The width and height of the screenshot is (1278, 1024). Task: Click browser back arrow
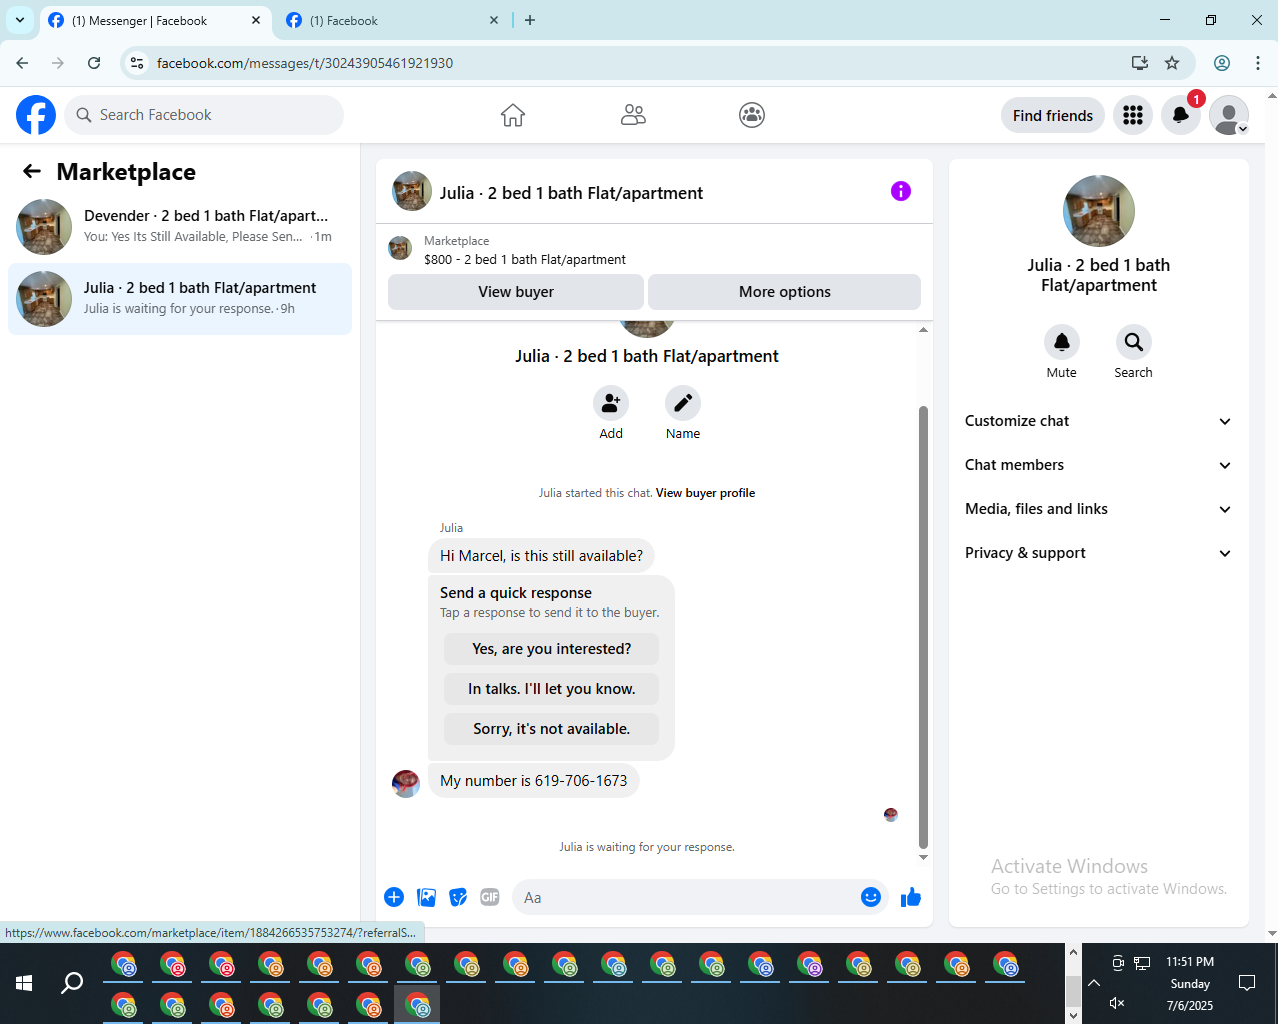(22, 63)
